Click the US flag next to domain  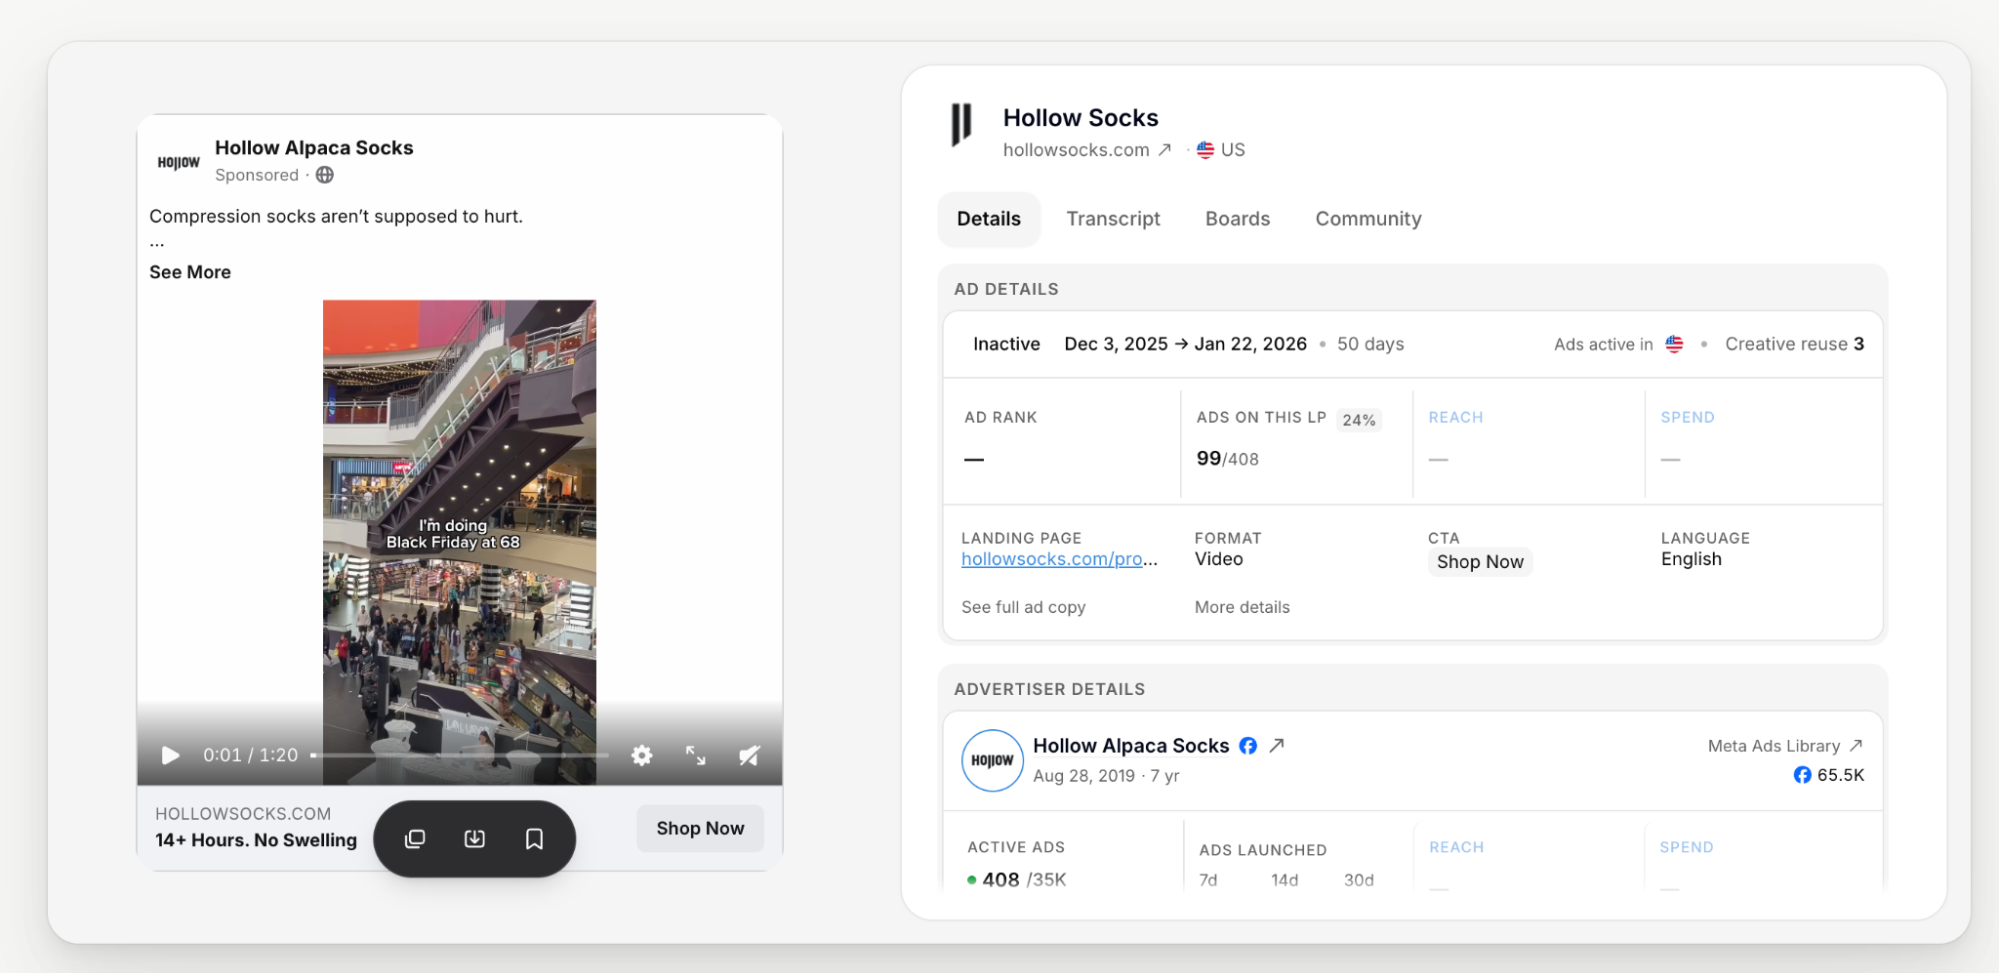[1205, 150]
